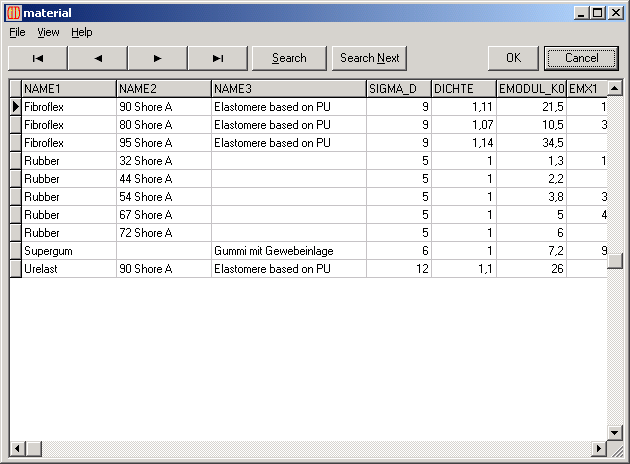630x464 pixels.
Task: Open the Help menu
Action: [81, 32]
